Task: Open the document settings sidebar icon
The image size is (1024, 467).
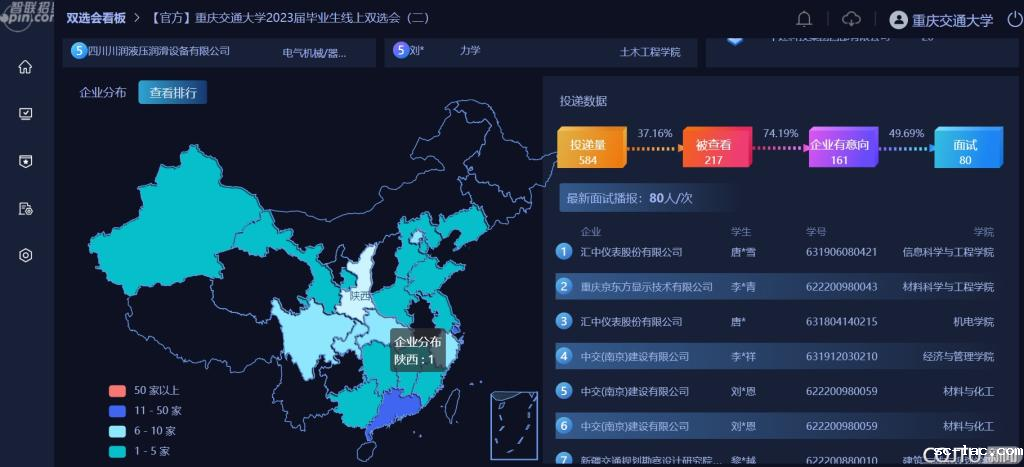Action: (x=26, y=208)
